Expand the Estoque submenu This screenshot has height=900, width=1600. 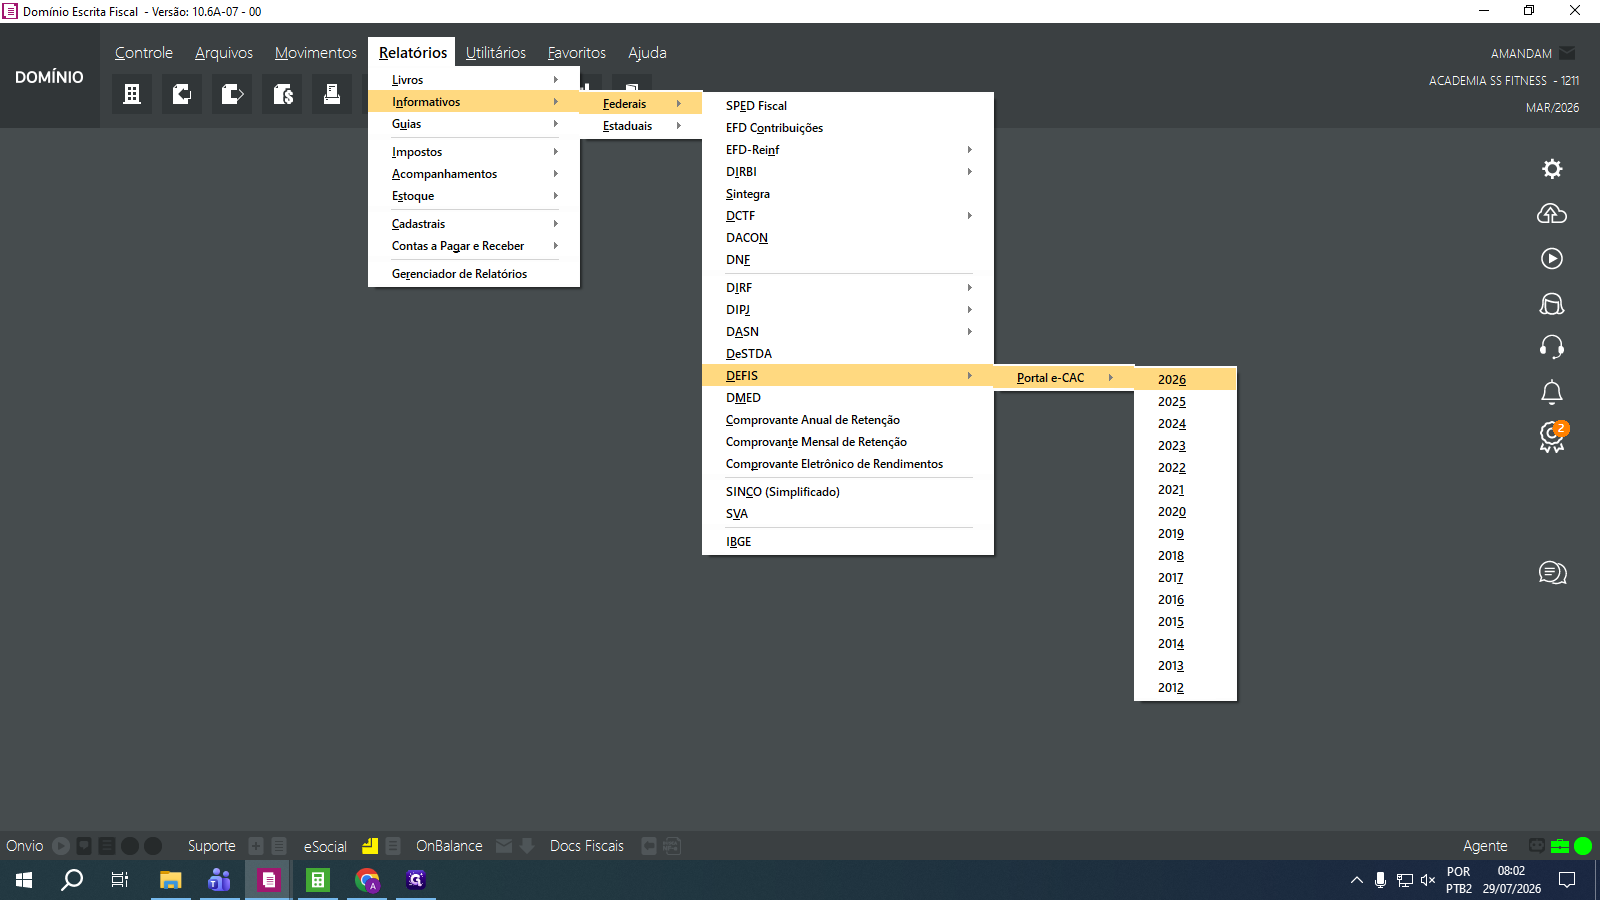[474, 196]
